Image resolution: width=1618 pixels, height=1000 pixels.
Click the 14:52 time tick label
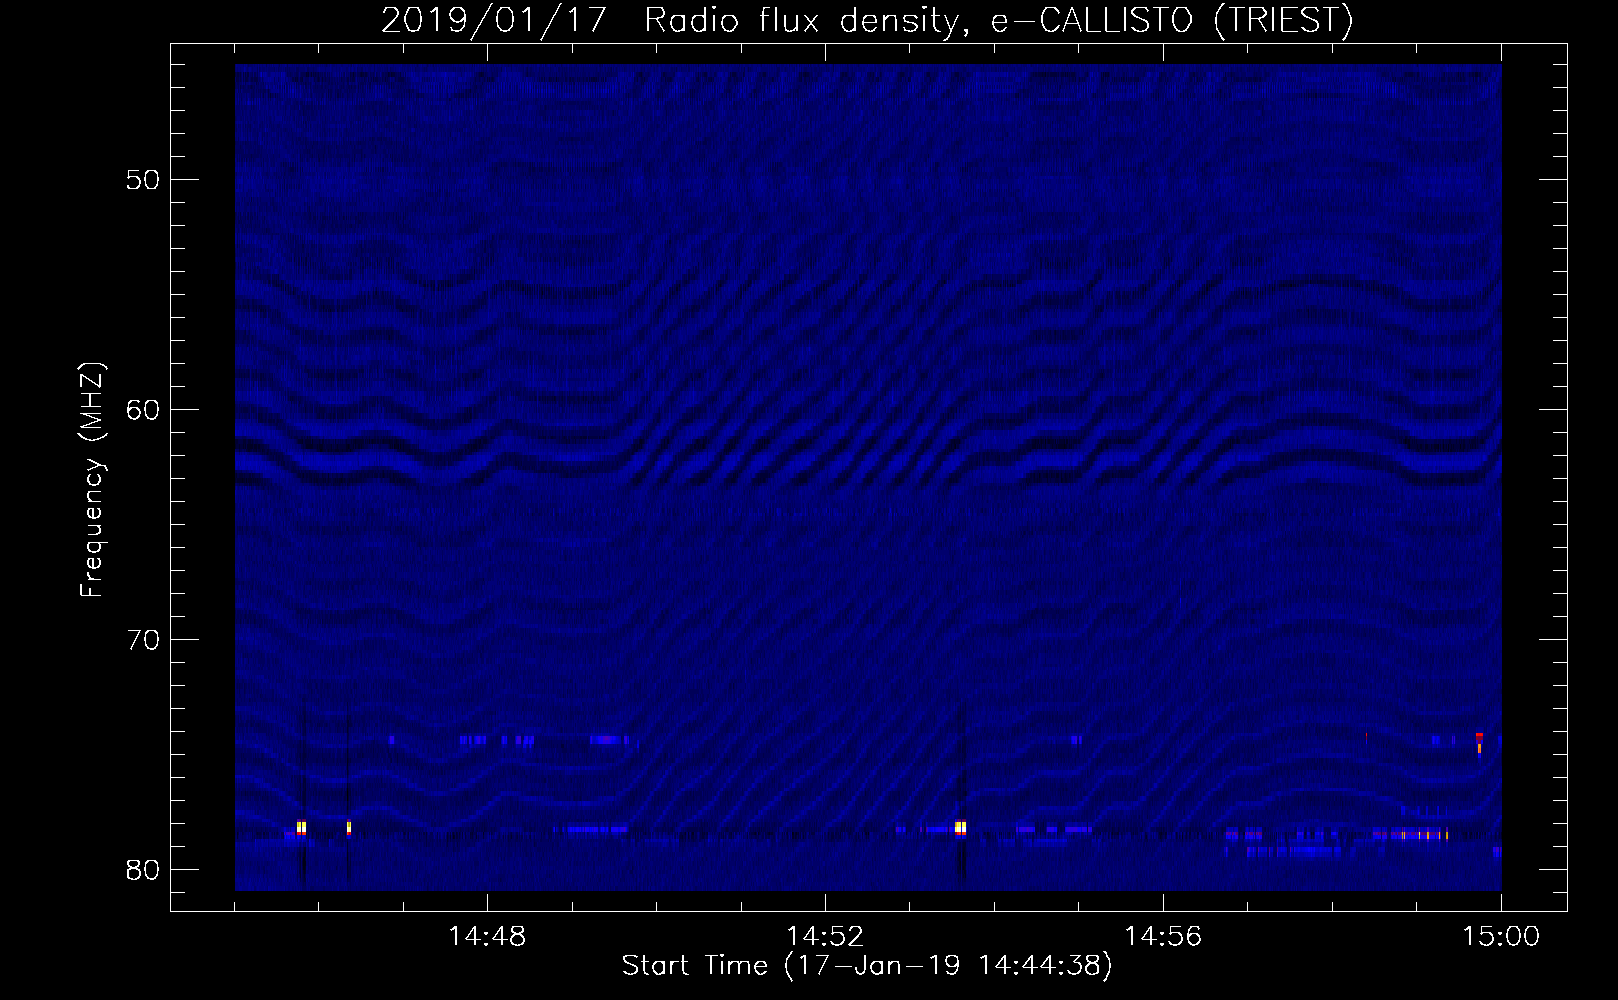point(825,937)
